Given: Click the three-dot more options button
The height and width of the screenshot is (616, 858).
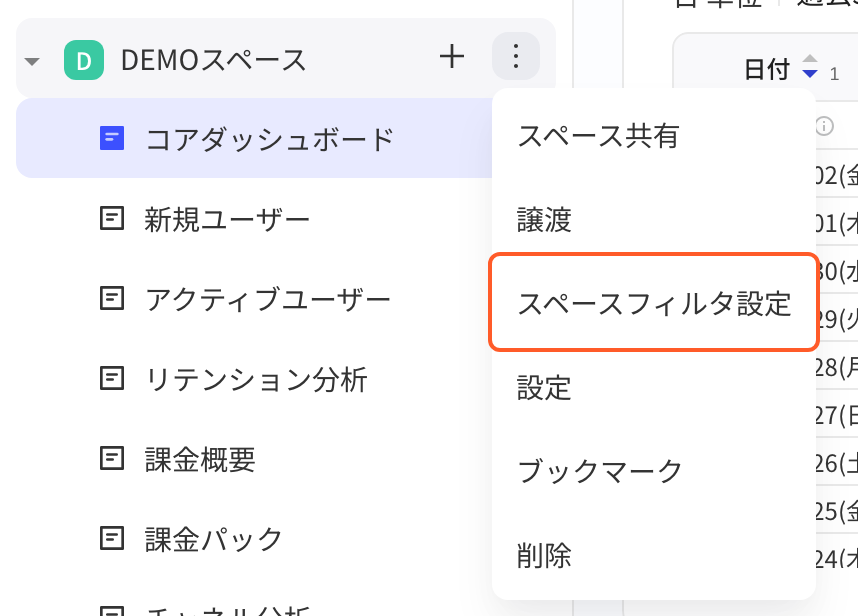Looking at the screenshot, I should coord(515,56).
